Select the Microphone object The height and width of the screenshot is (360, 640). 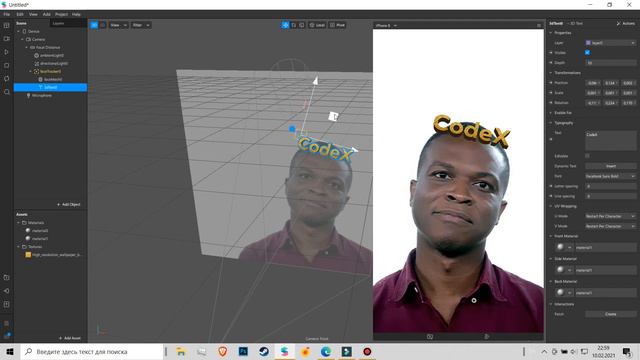41,96
